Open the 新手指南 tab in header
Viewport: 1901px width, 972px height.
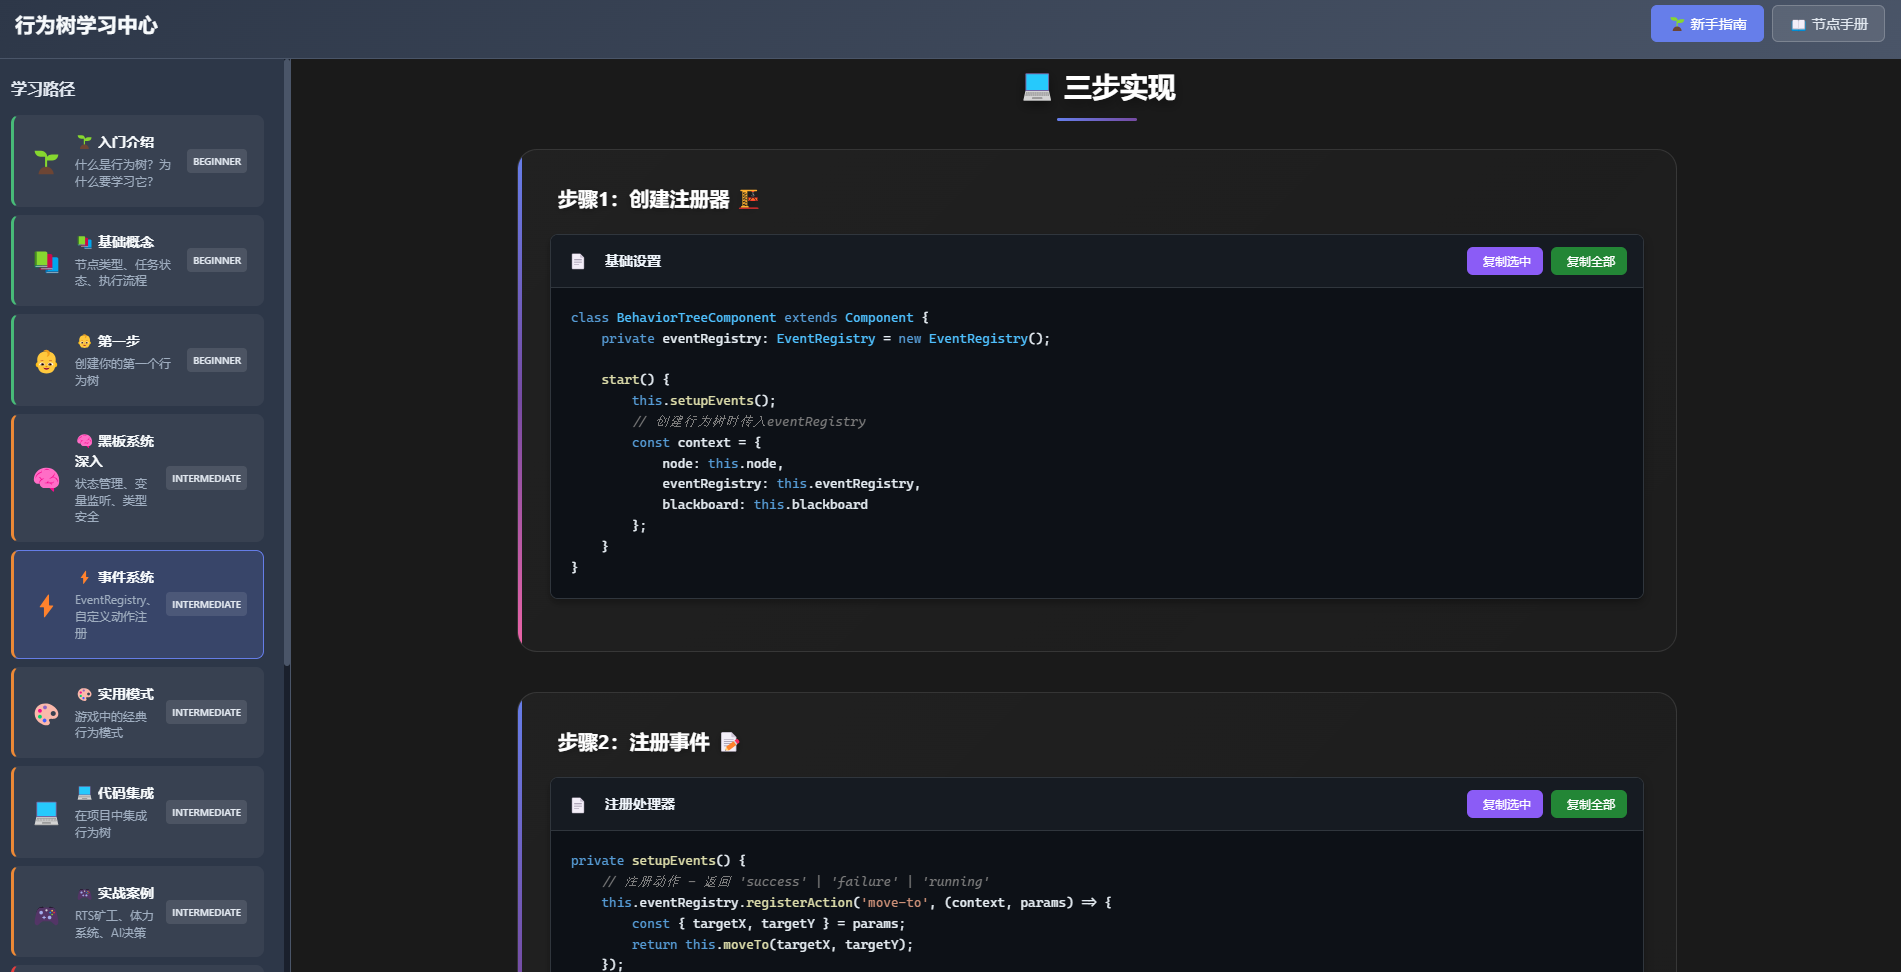1707,24
